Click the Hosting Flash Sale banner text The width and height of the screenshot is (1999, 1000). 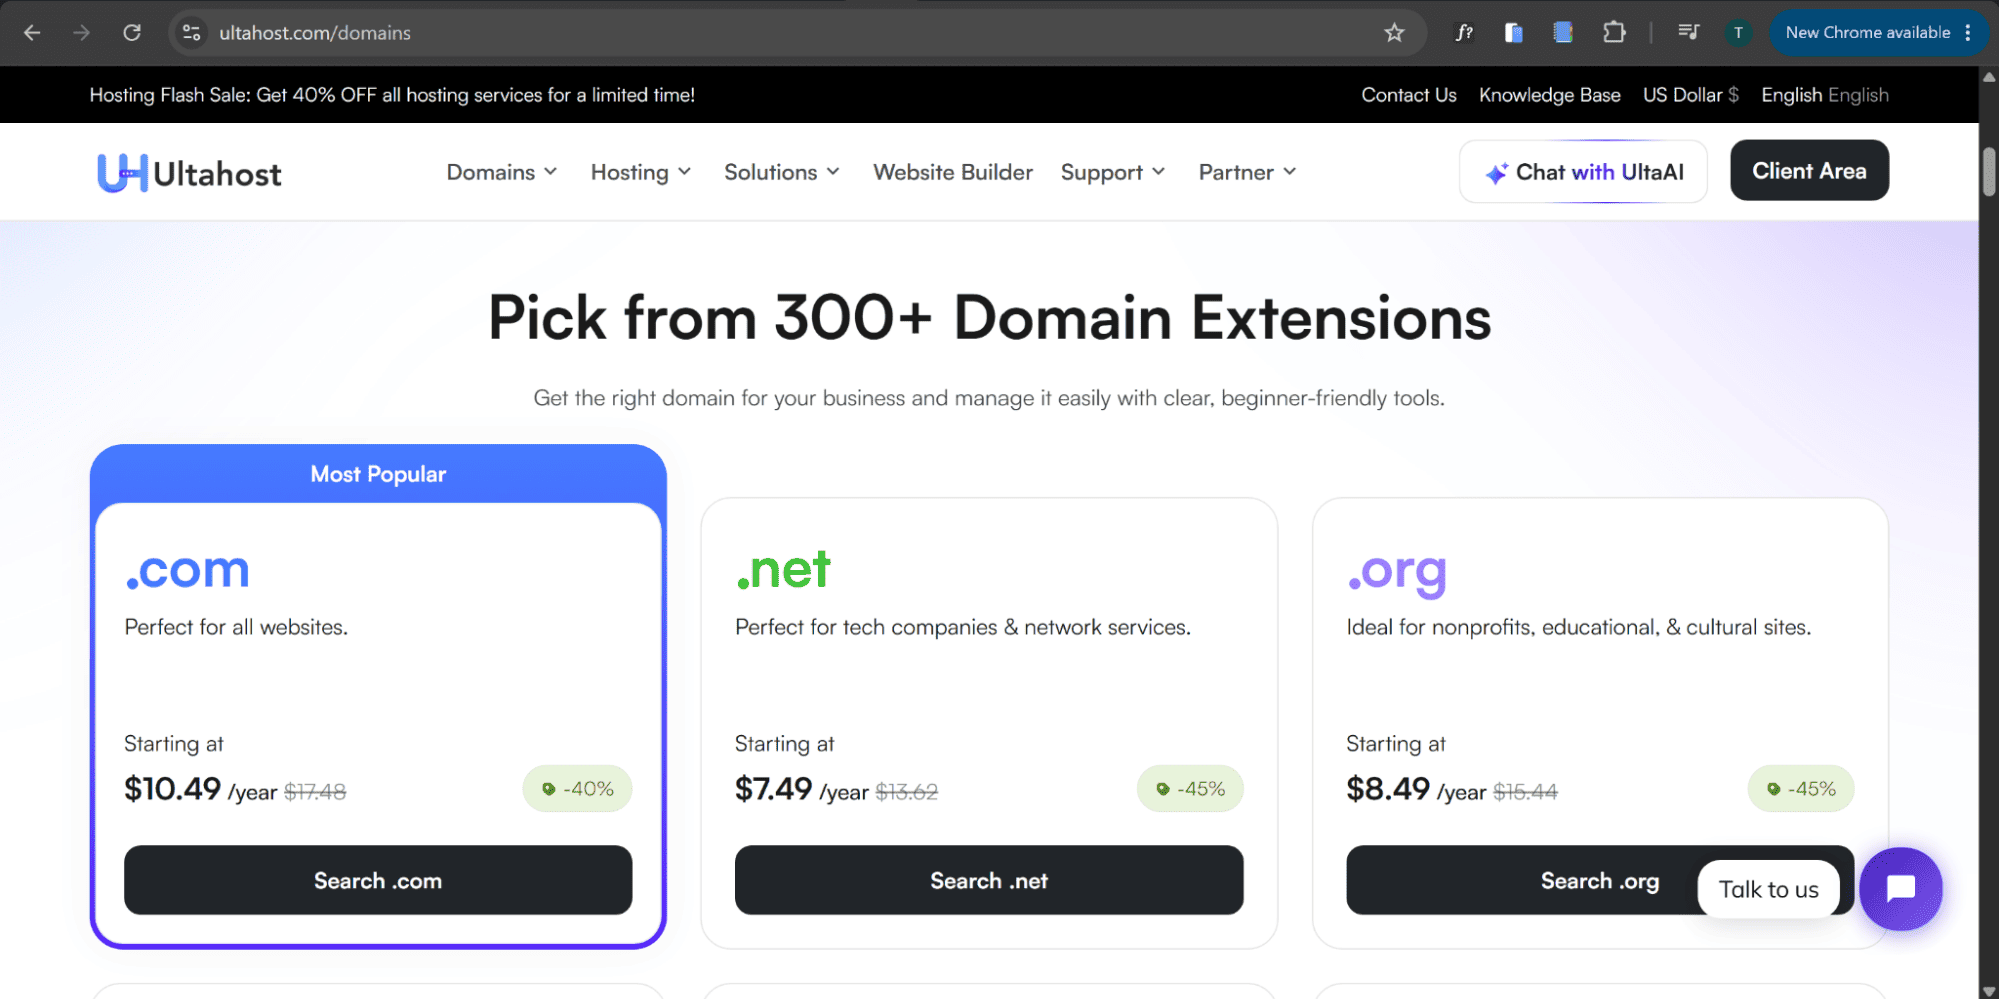point(392,95)
